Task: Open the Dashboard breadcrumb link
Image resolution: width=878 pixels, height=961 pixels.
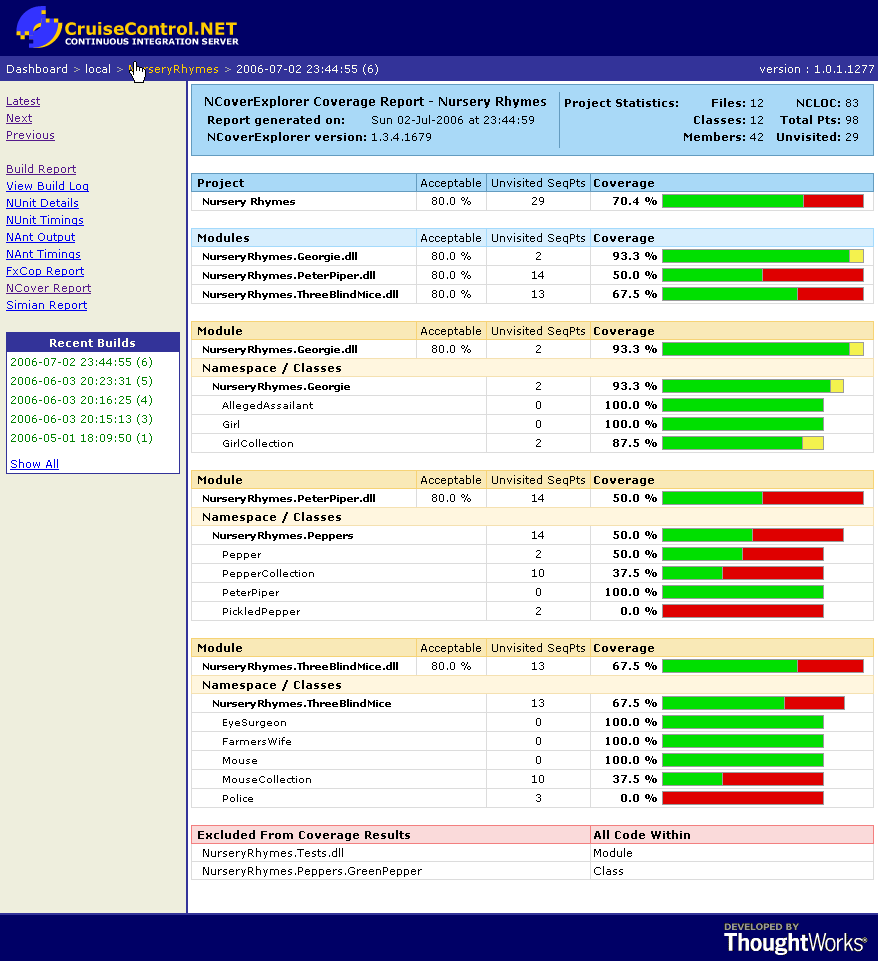Action: point(37,69)
